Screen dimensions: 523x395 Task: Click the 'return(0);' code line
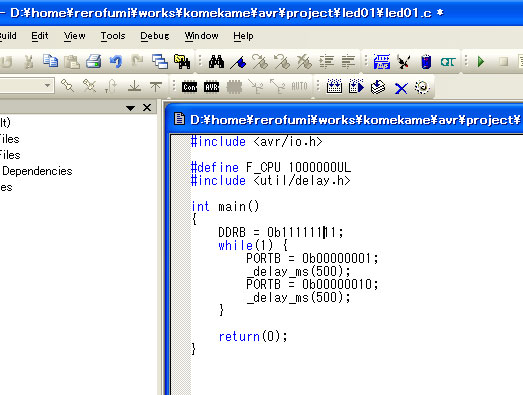pos(252,336)
